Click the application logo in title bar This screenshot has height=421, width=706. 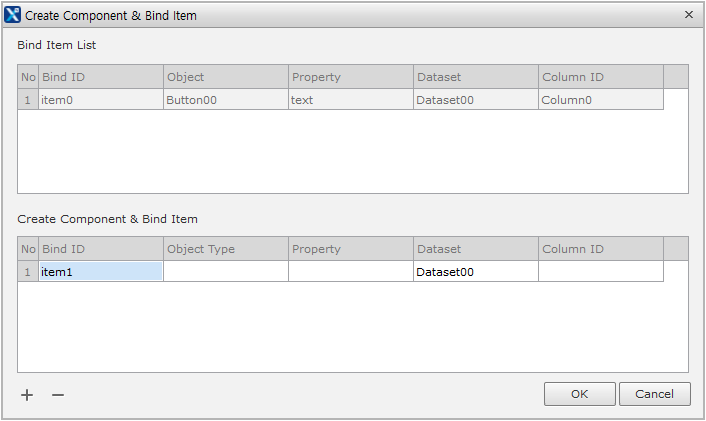coord(12,15)
